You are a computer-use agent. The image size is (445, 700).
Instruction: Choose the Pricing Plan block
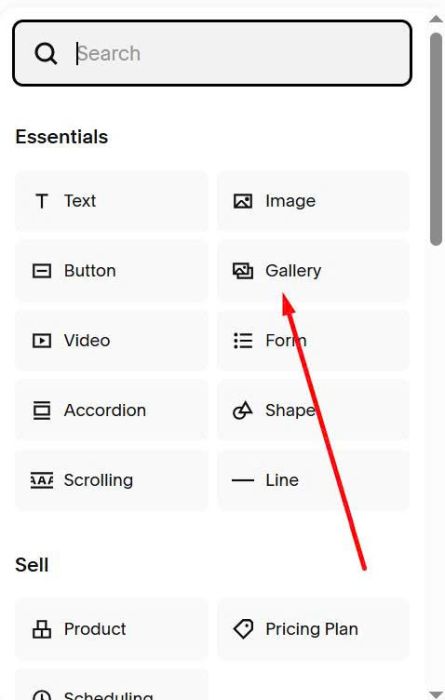tap(313, 629)
